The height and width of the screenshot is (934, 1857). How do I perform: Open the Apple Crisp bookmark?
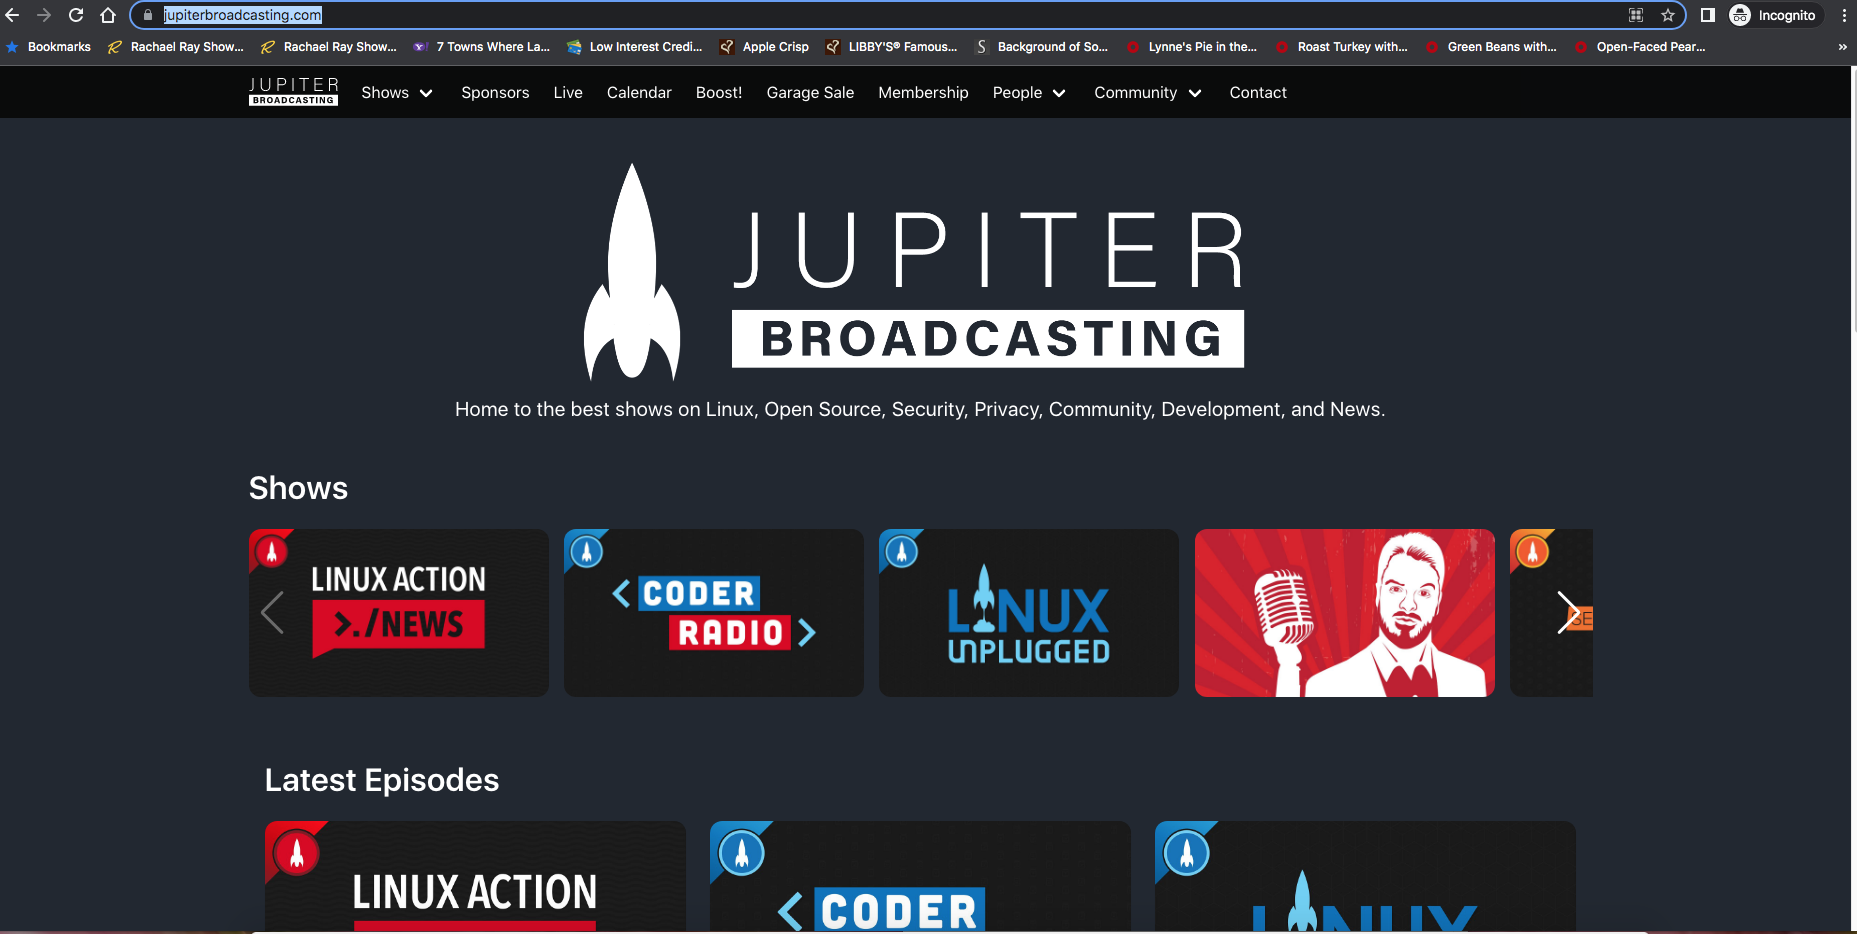point(765,47)
